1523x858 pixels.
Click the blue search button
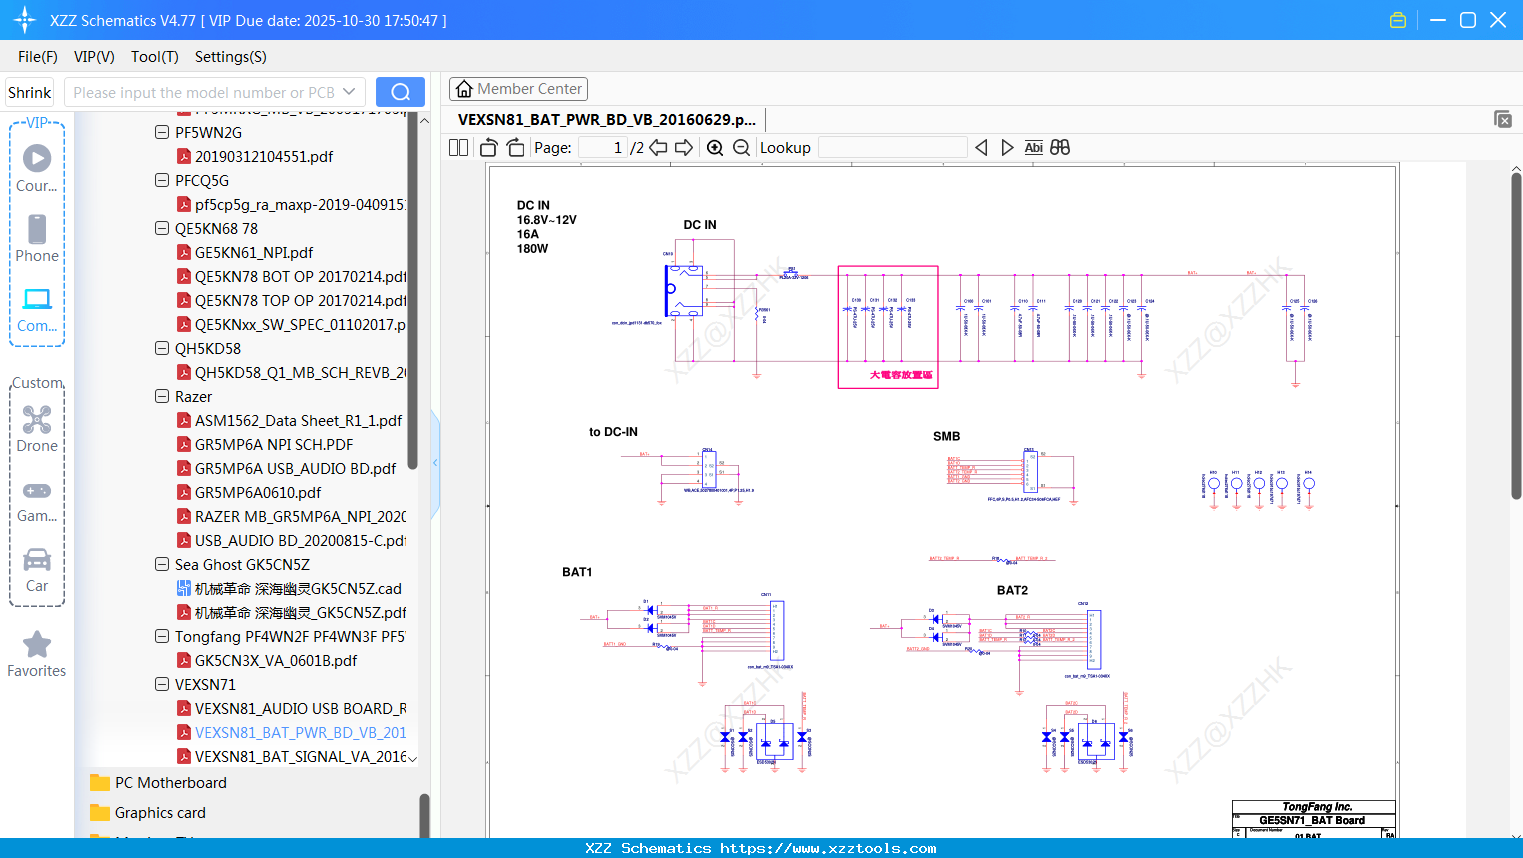pyautogui.click(x=400, y=92)
